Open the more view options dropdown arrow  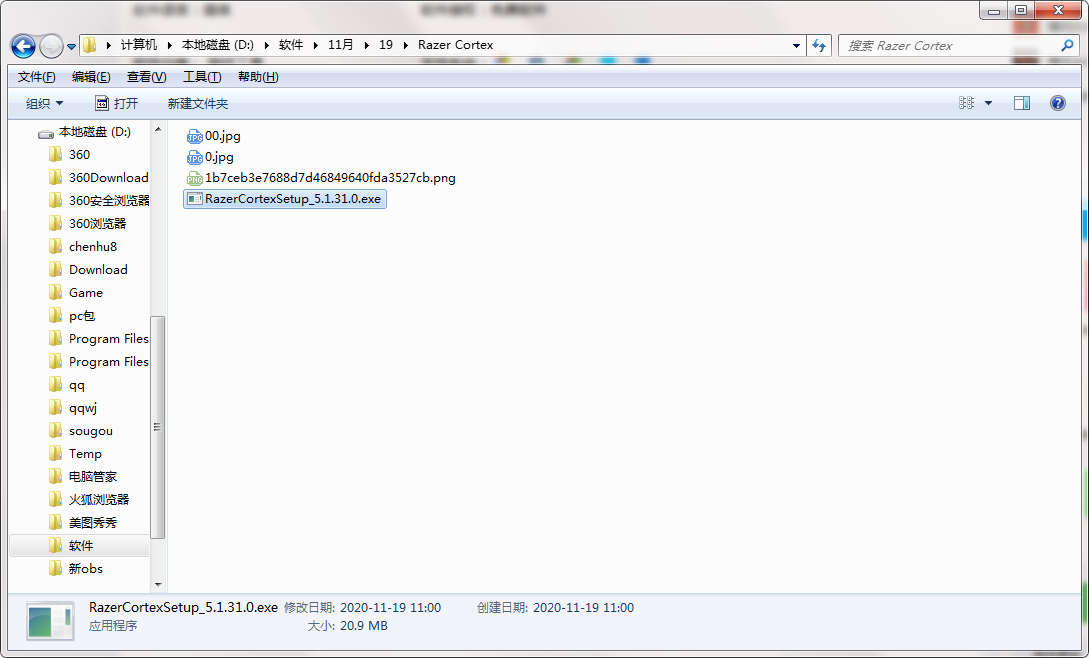(988, 104)
